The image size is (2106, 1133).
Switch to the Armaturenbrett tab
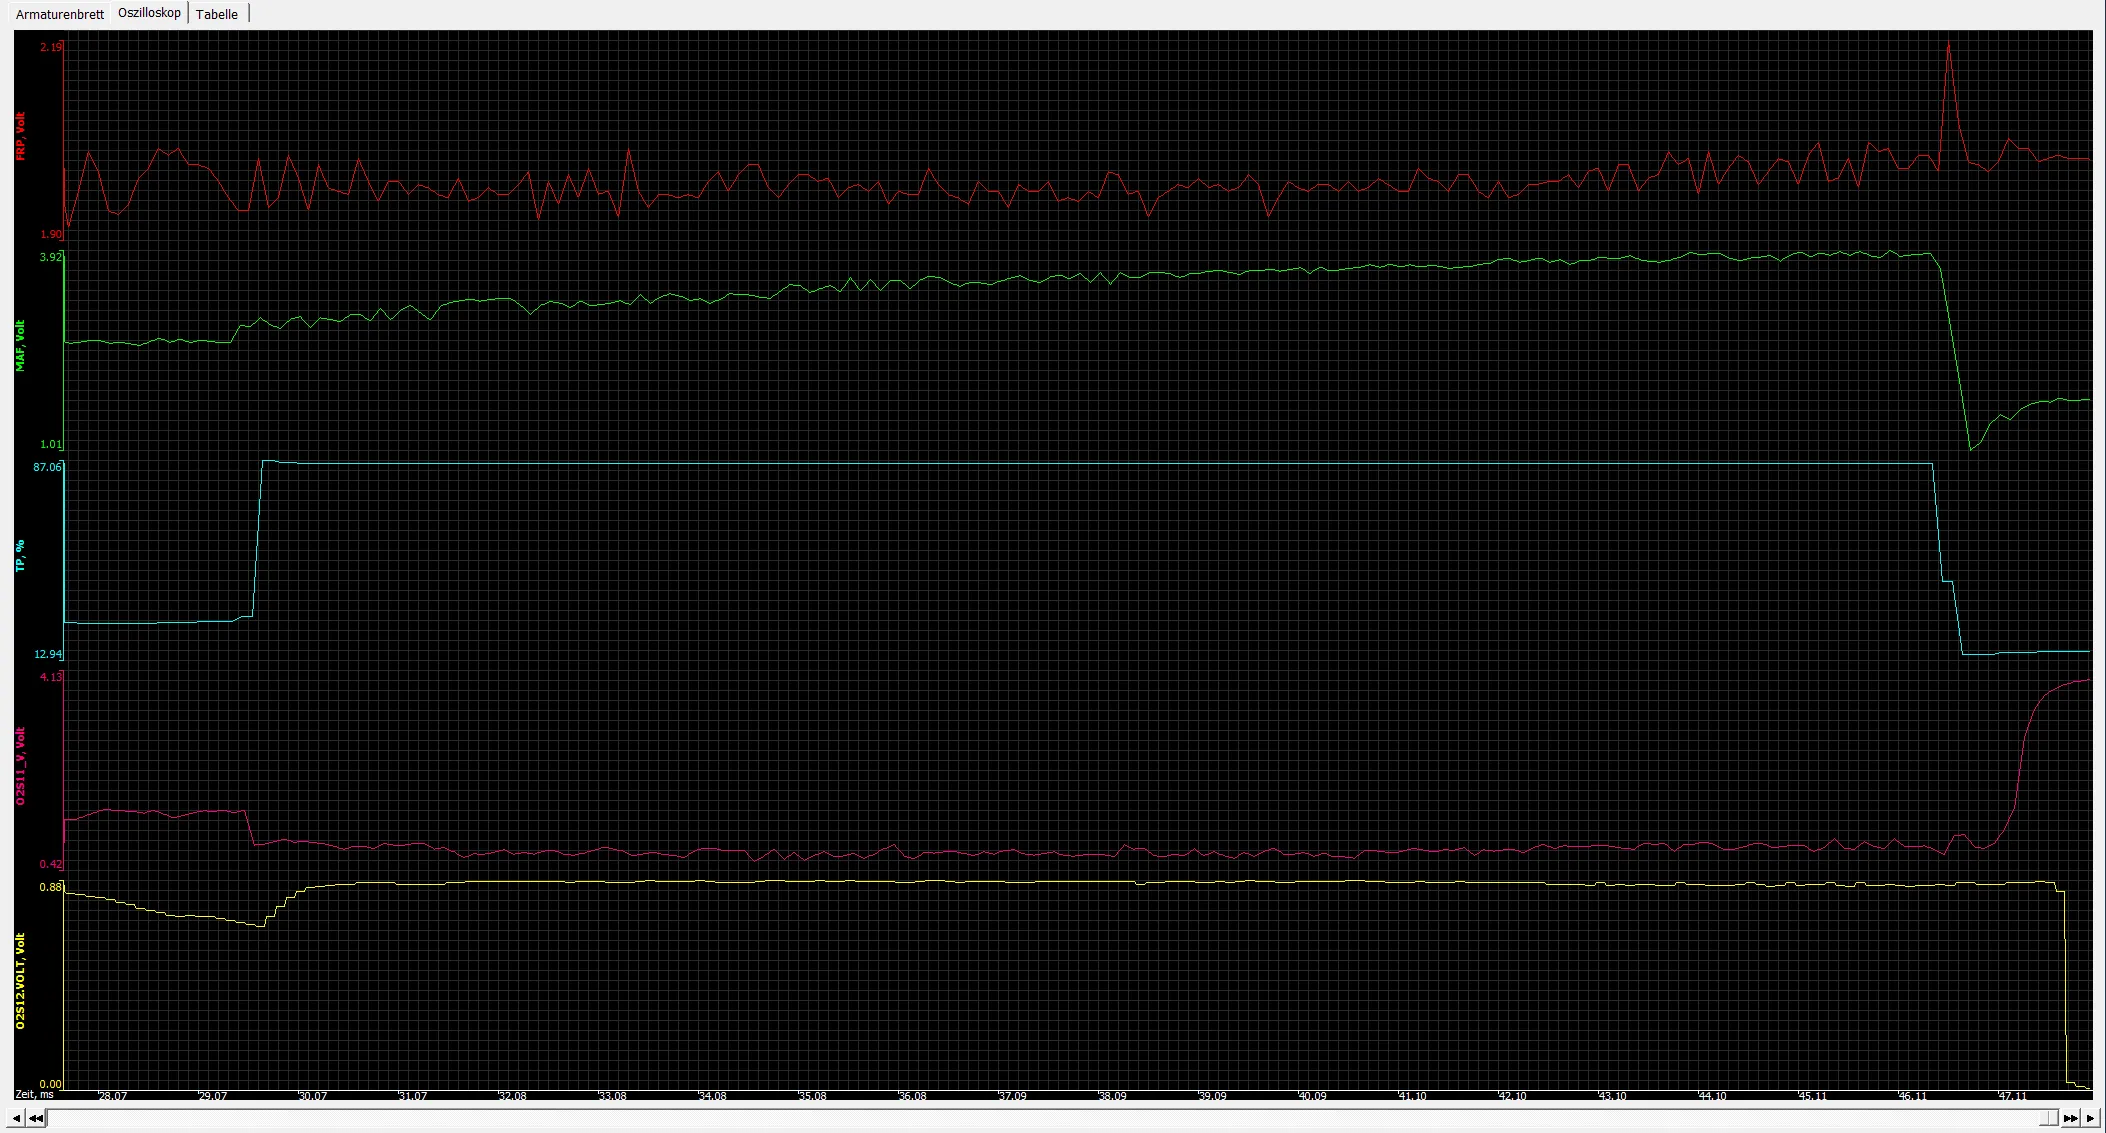[60, 14]
